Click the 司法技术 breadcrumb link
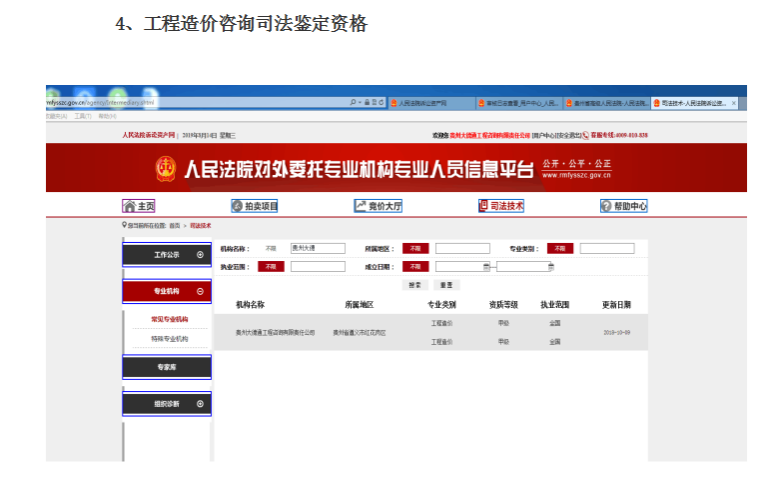This screenshot has height=495, width=783. point(201,226)
